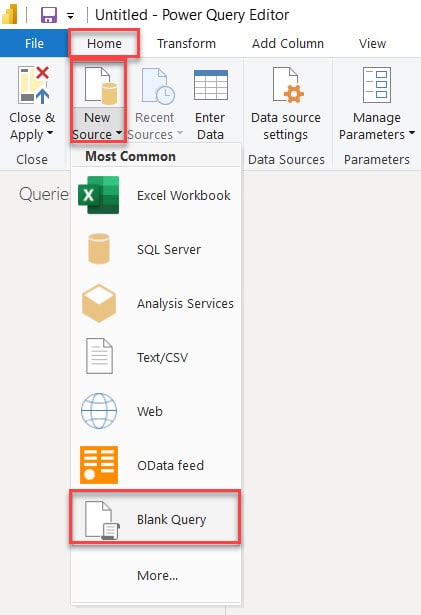Click the Data source settings label
This screenshot has height=615, width=421.
click(286, 126)
